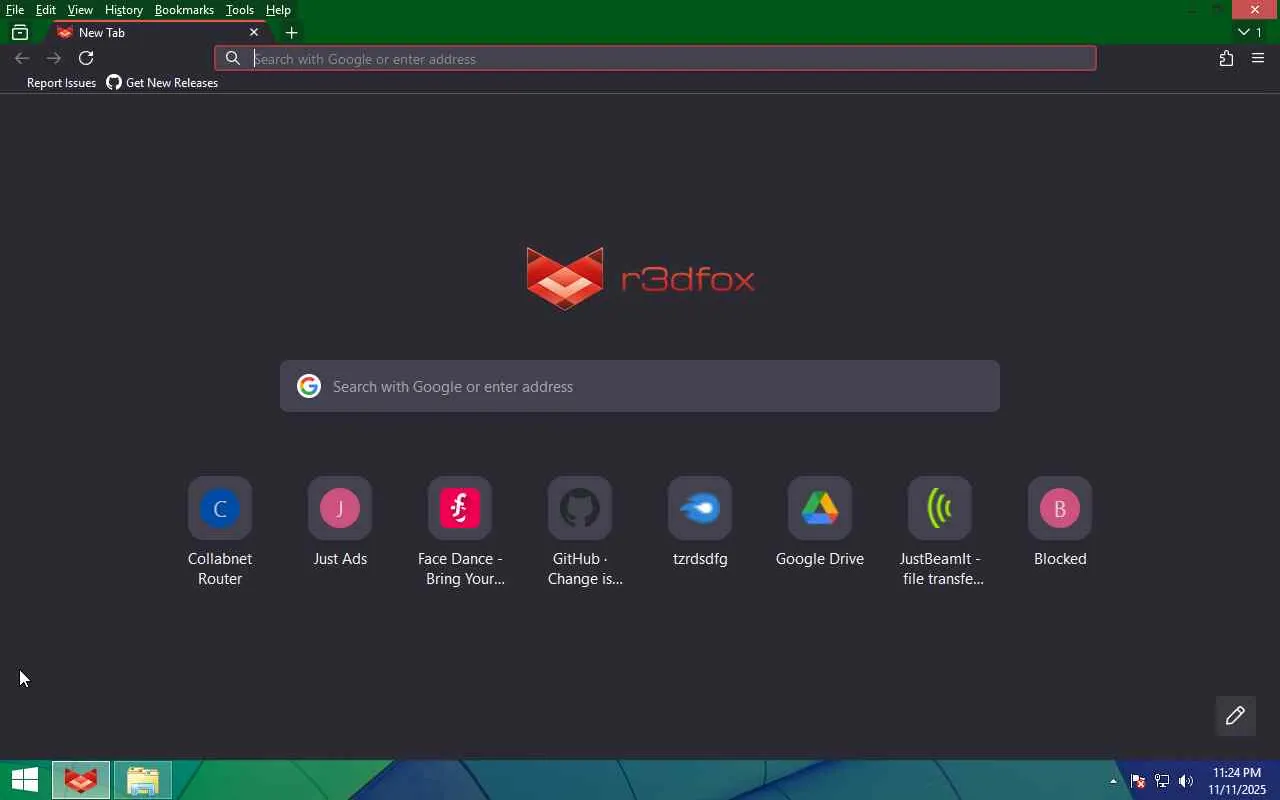Open the Help menu
This screenshot has height=800, width=1280.
[x=278, y=10]
